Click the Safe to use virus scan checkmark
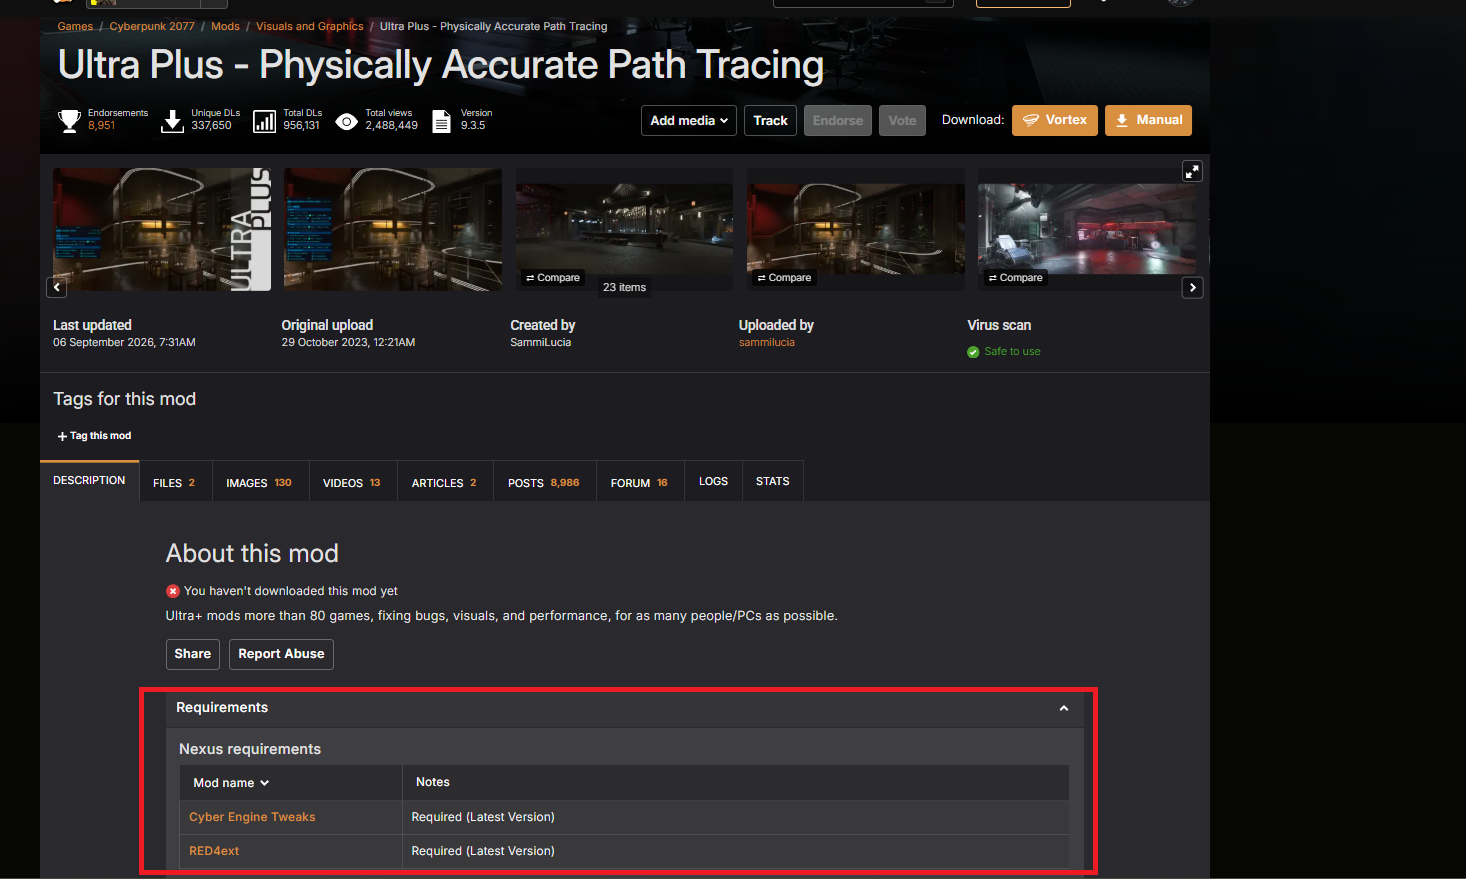The image size is (1466, 879). [x=973, y=352]
